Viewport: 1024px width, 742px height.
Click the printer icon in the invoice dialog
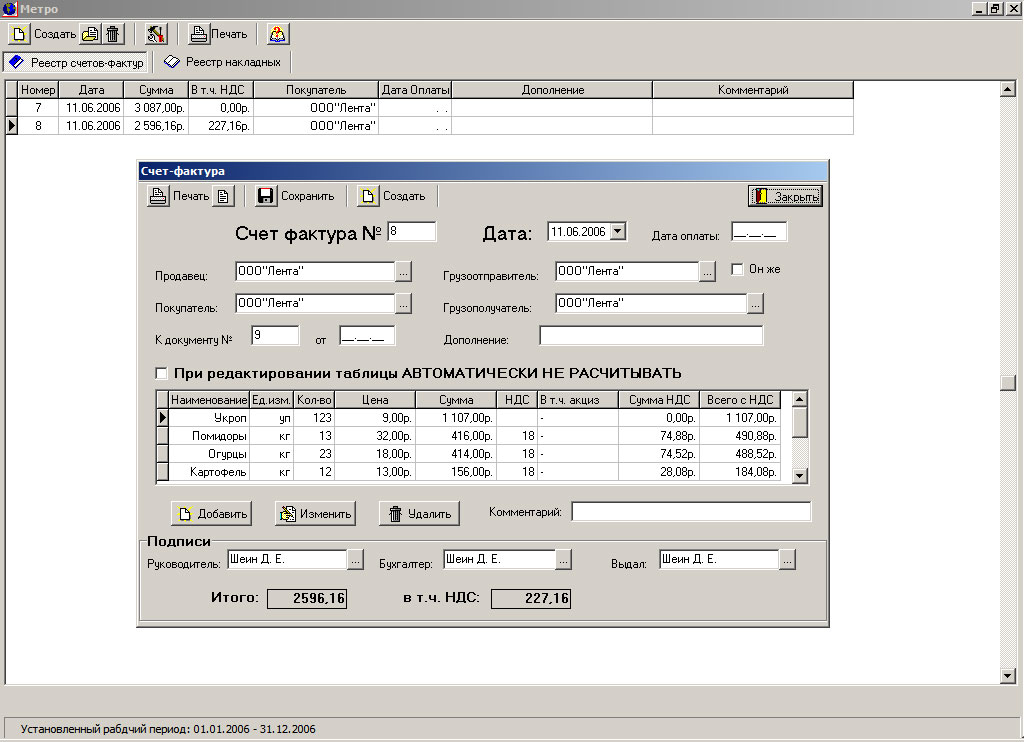pyautogui.click(x=158, y=196)
